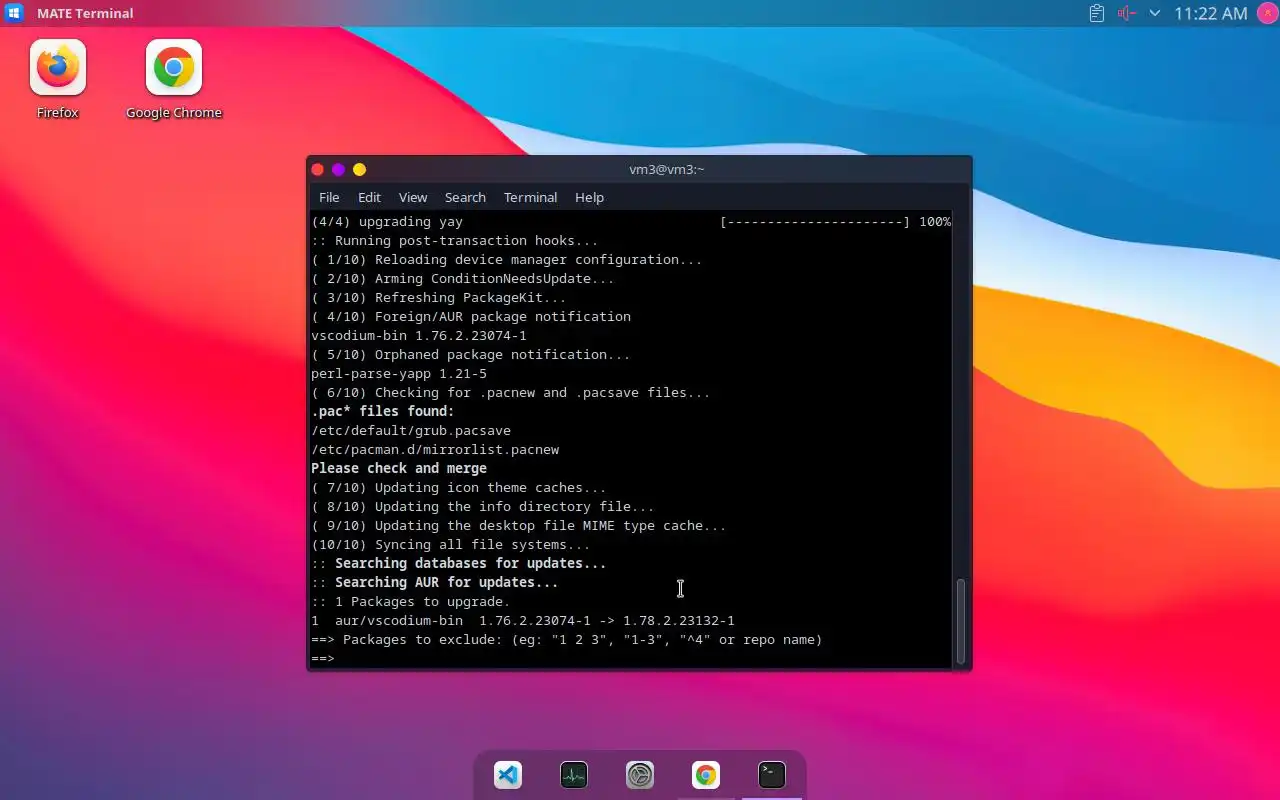The image size is (1280, 800).
Task: Launch VS Code from dock
Action: [508, 775]
